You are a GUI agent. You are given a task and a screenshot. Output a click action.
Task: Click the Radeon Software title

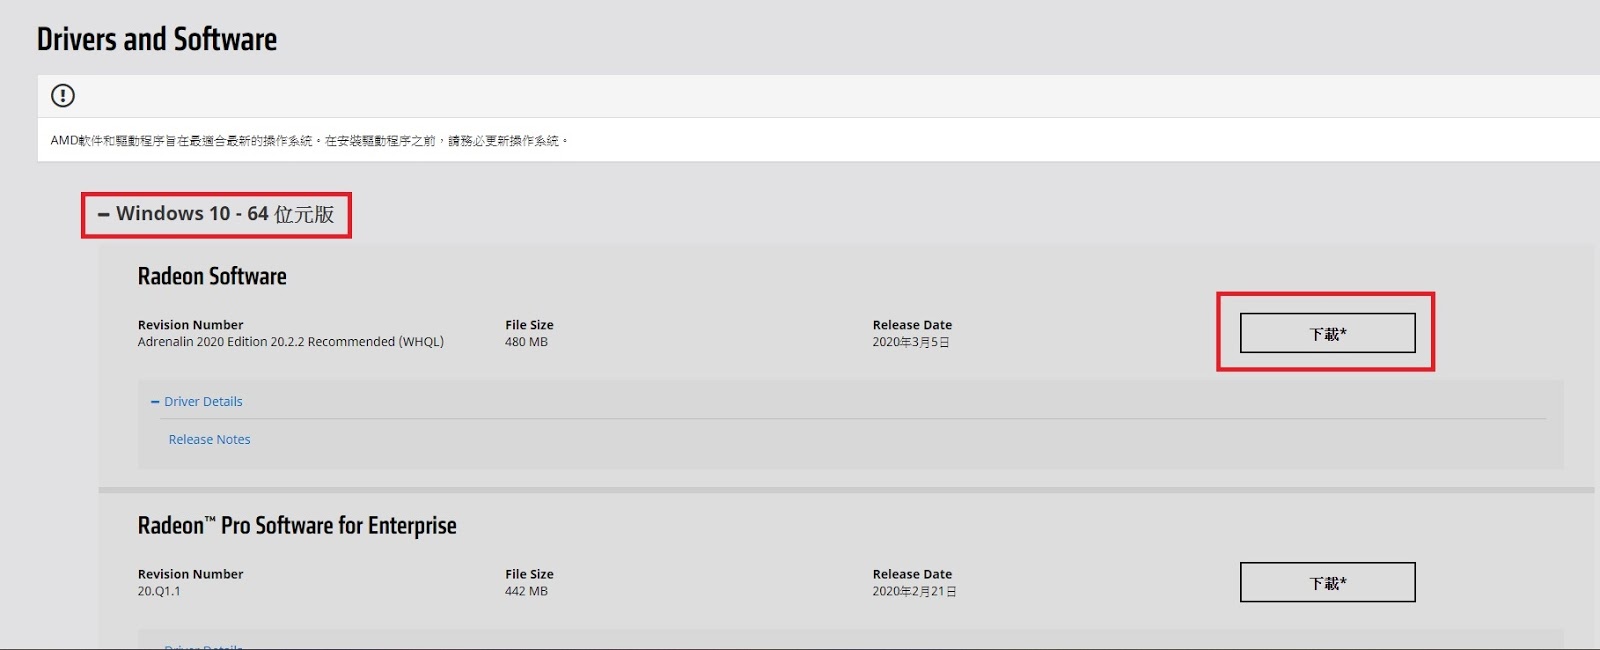tap(212, 276)
